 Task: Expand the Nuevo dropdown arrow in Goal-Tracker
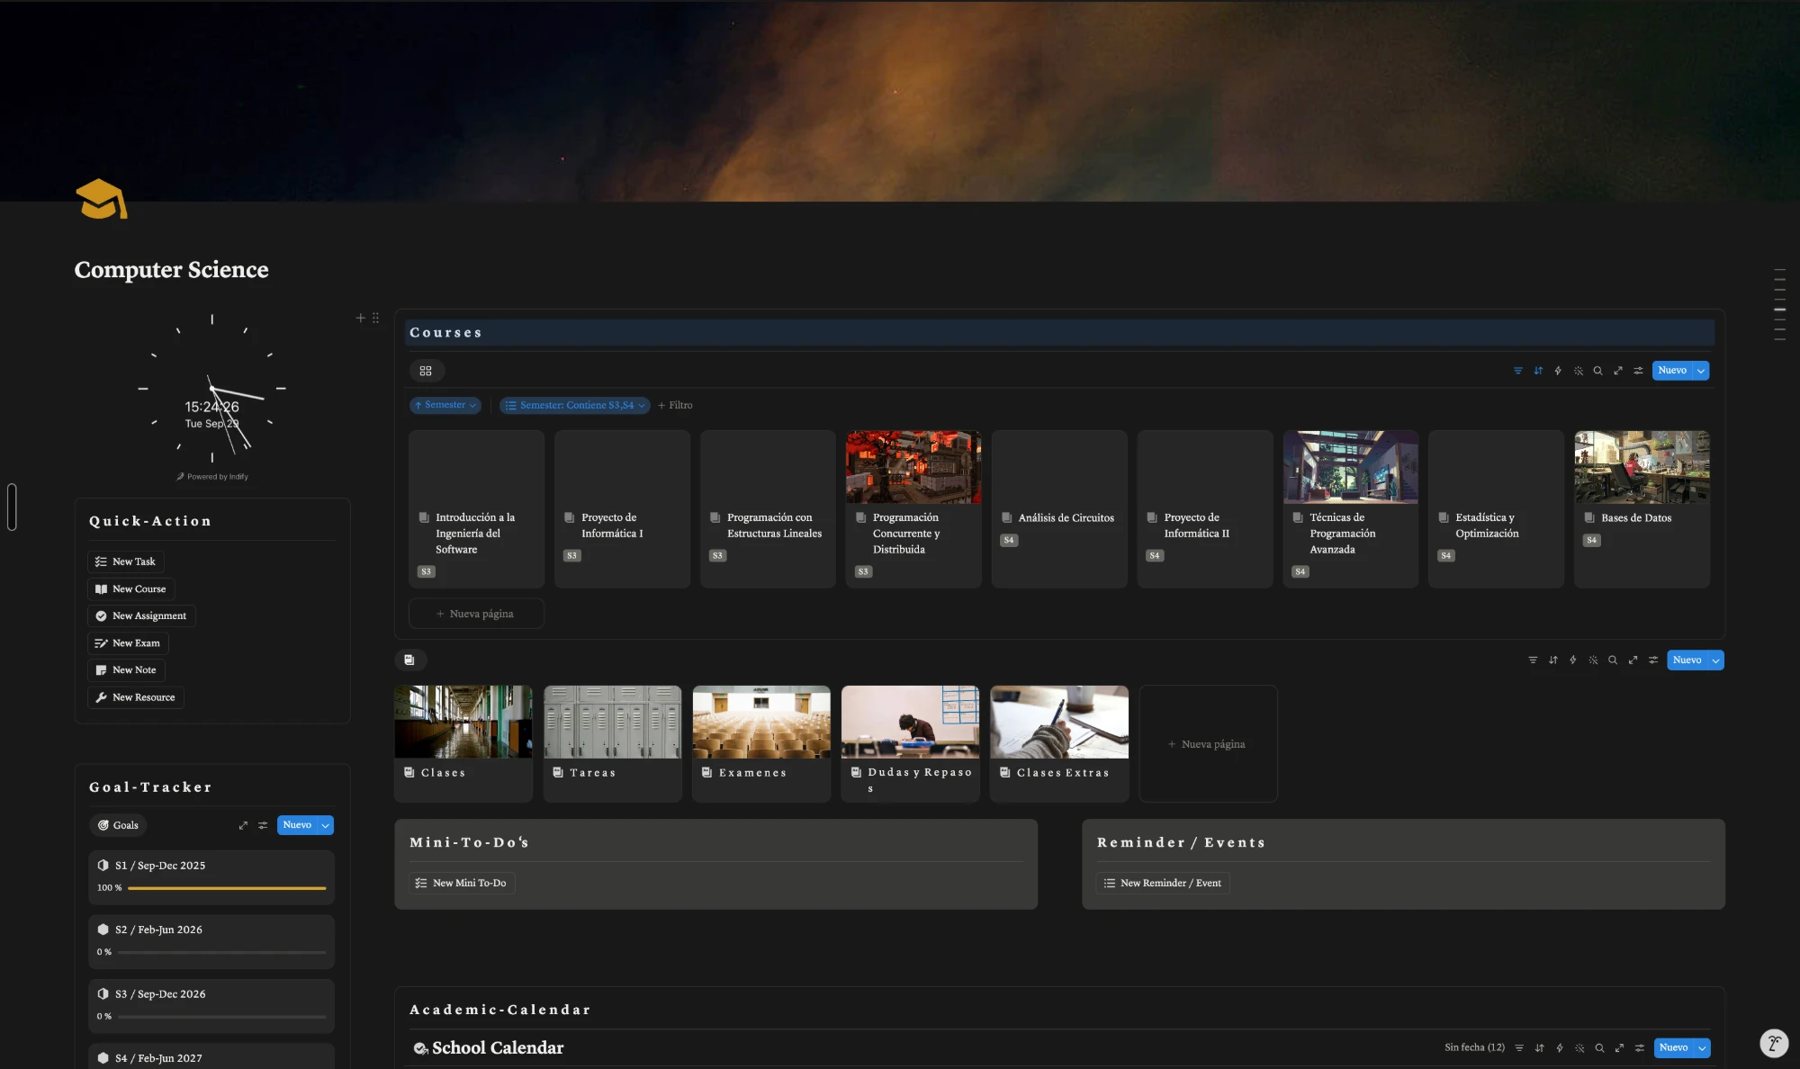326,825
